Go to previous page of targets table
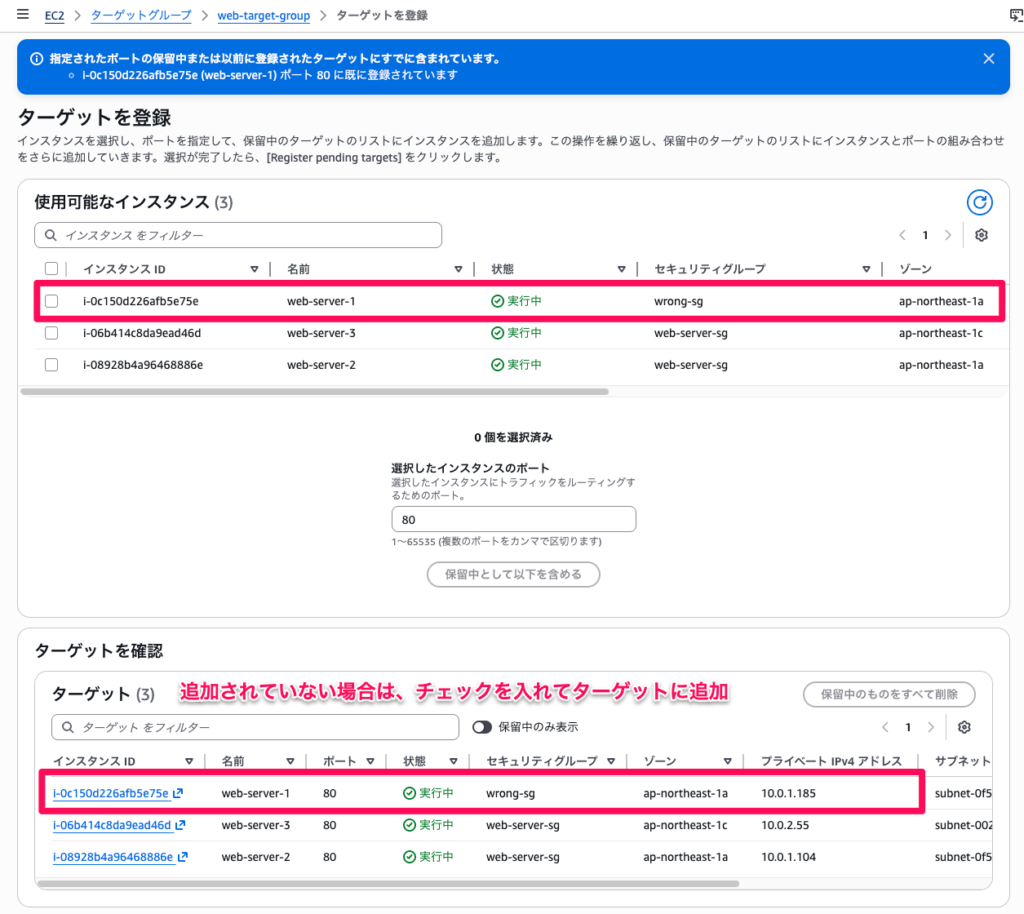This screenshot has height=914, width=1024. (884, 727)
